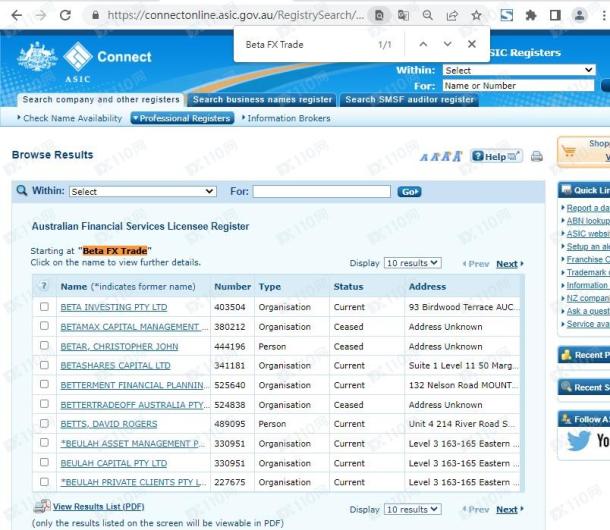The height and width of the screenshot is (530, 610).
Task: Close the find-in-page bar
Action: click(x=472, y=44)
